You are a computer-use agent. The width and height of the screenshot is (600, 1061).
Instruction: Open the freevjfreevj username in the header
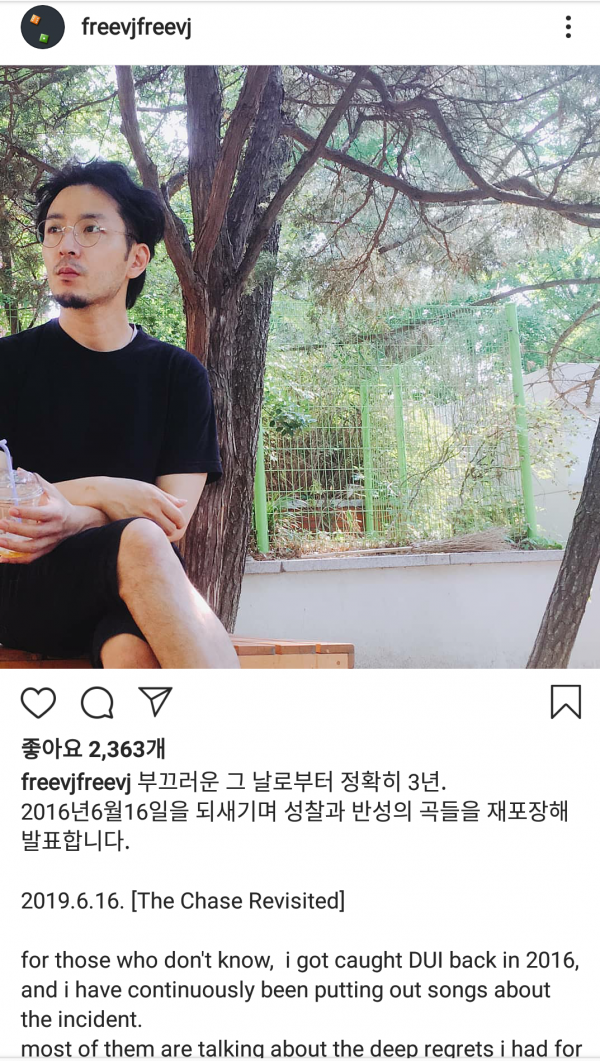[x=136, y=27]
